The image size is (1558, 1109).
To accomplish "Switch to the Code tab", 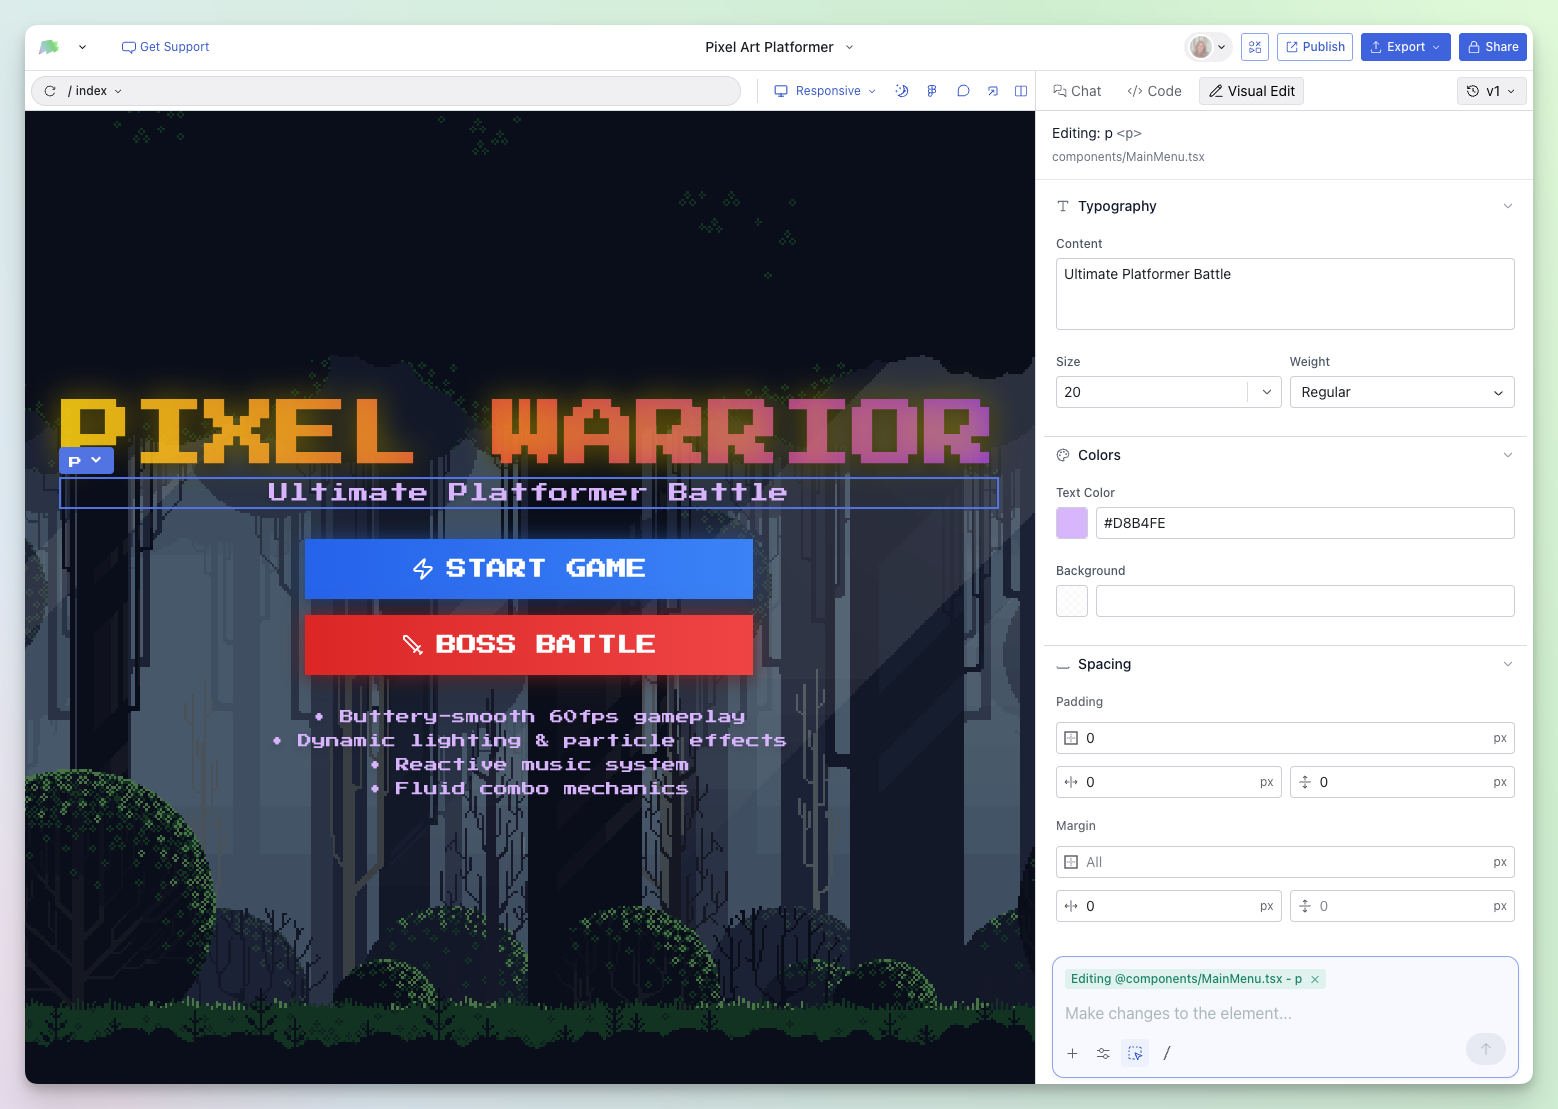I will 1154,91.
